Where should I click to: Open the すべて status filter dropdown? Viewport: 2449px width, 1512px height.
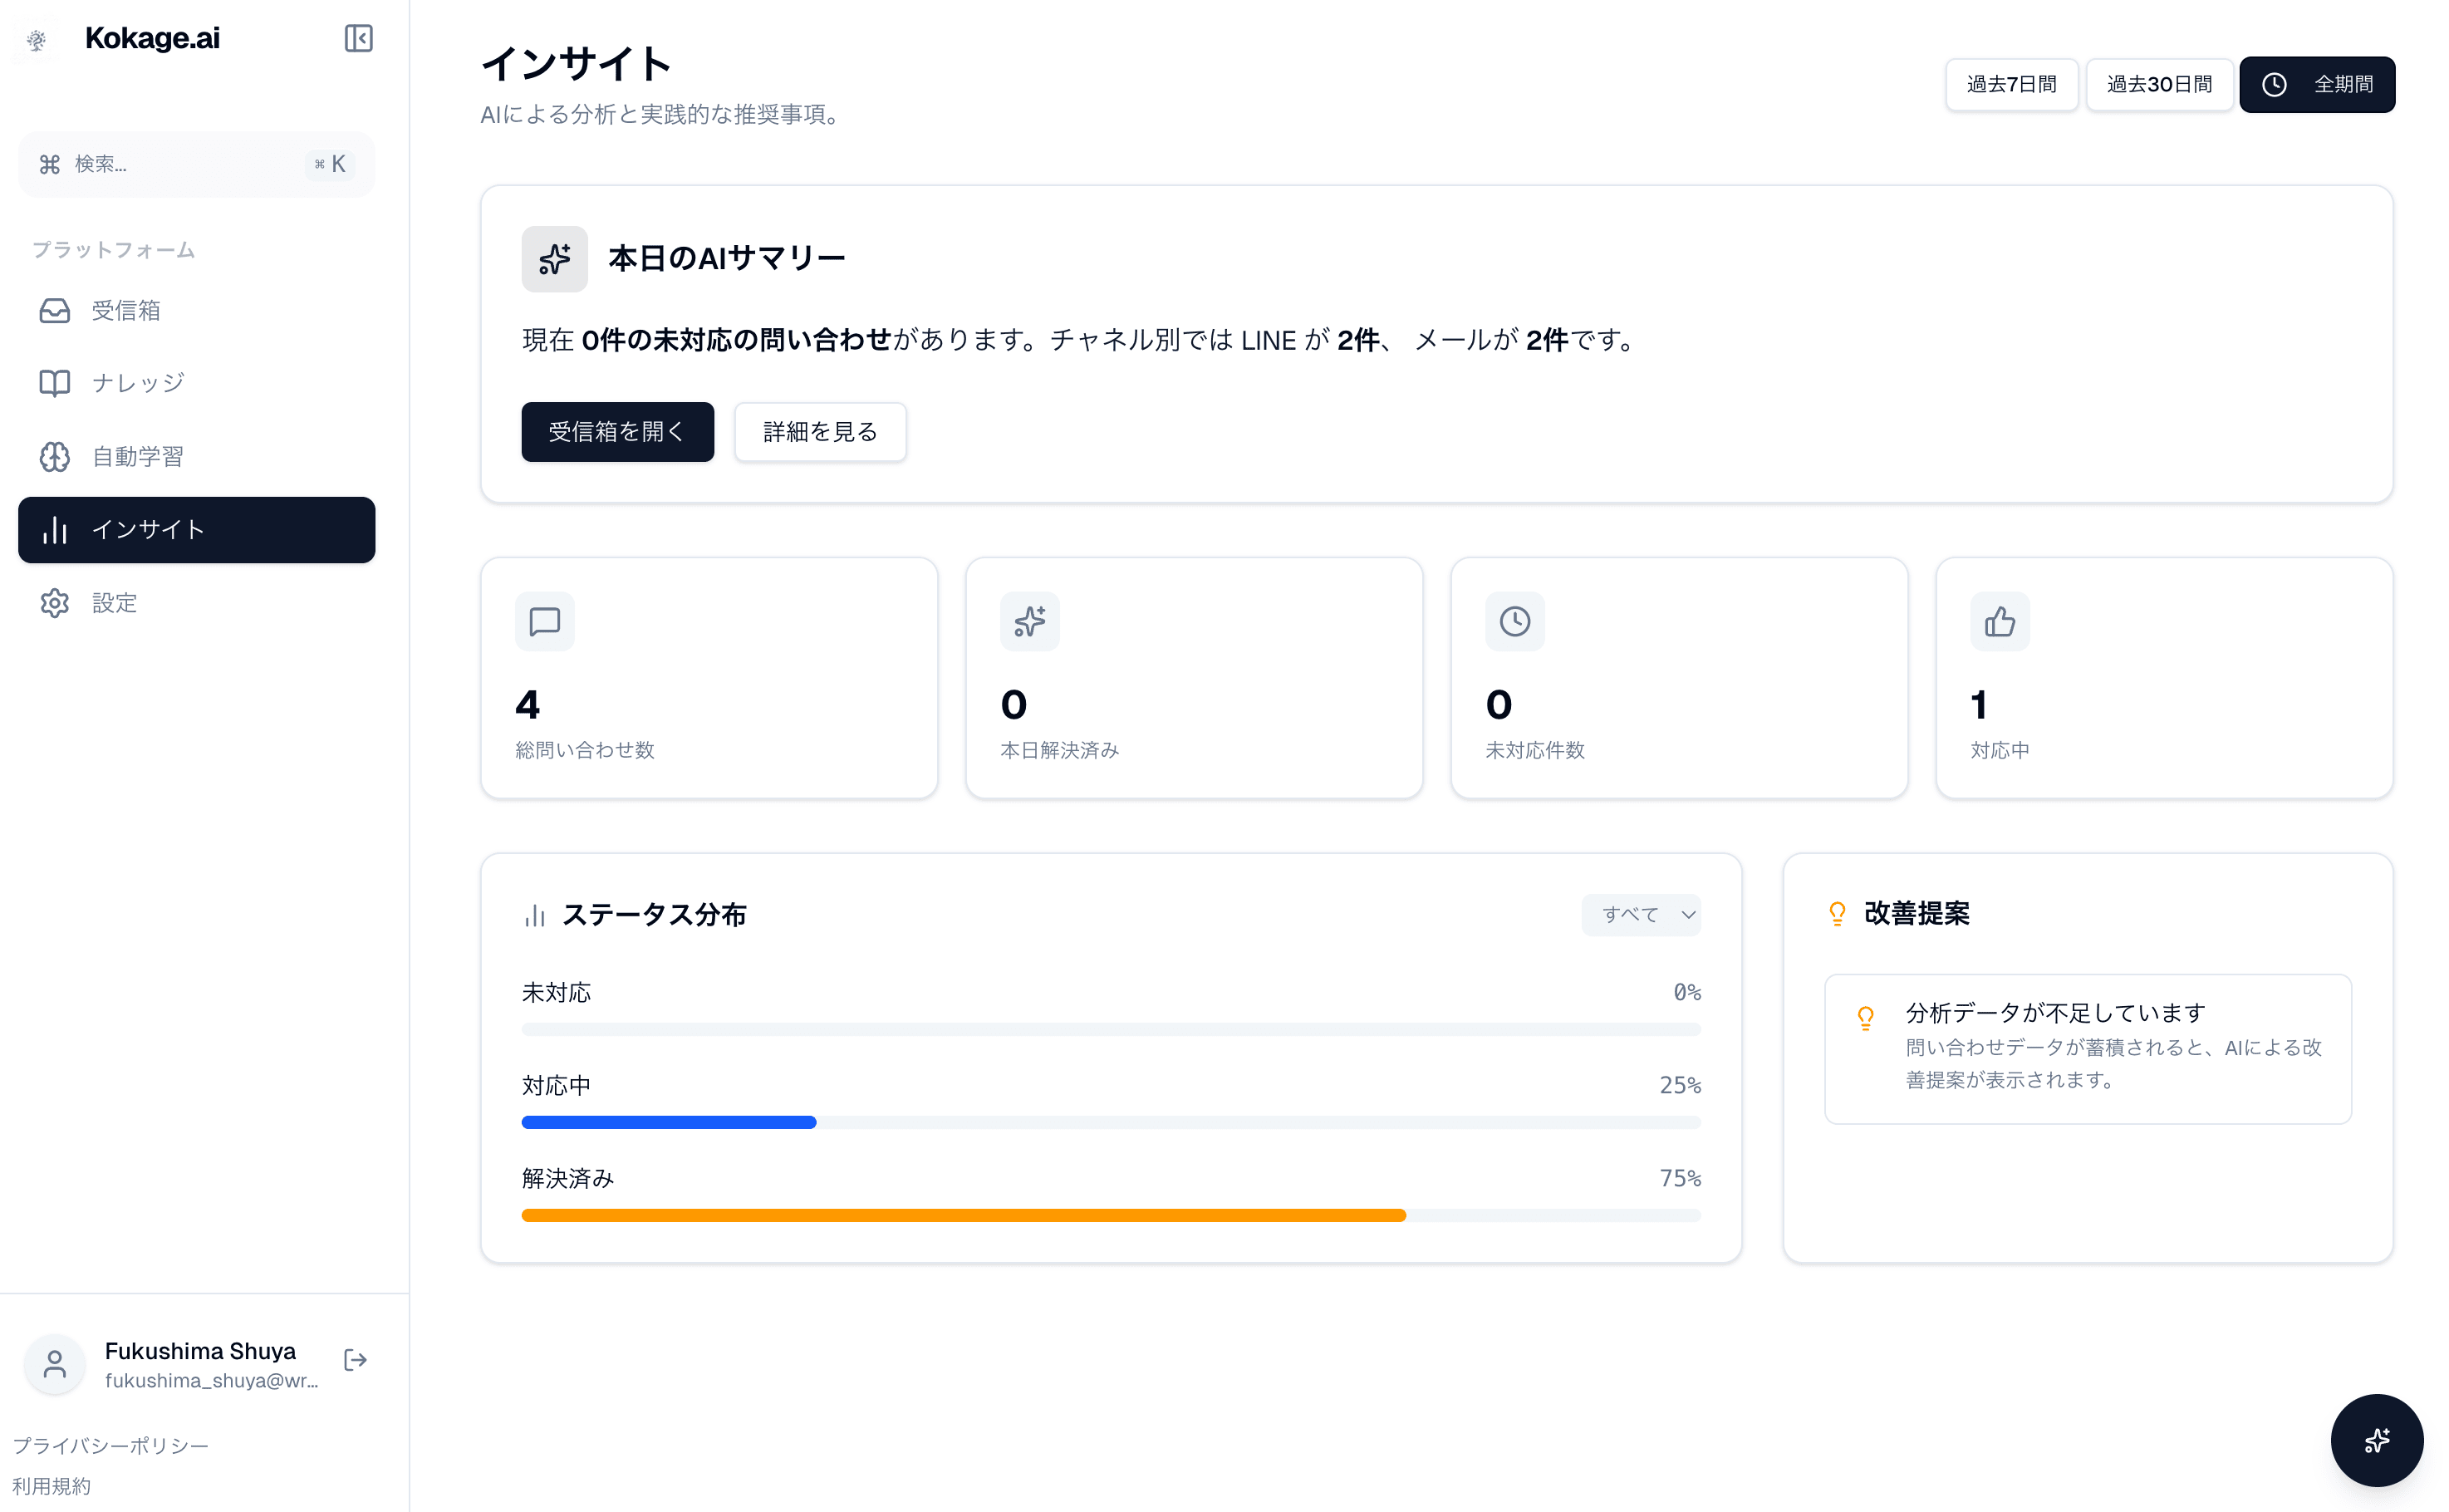(x=1640, y=915)
